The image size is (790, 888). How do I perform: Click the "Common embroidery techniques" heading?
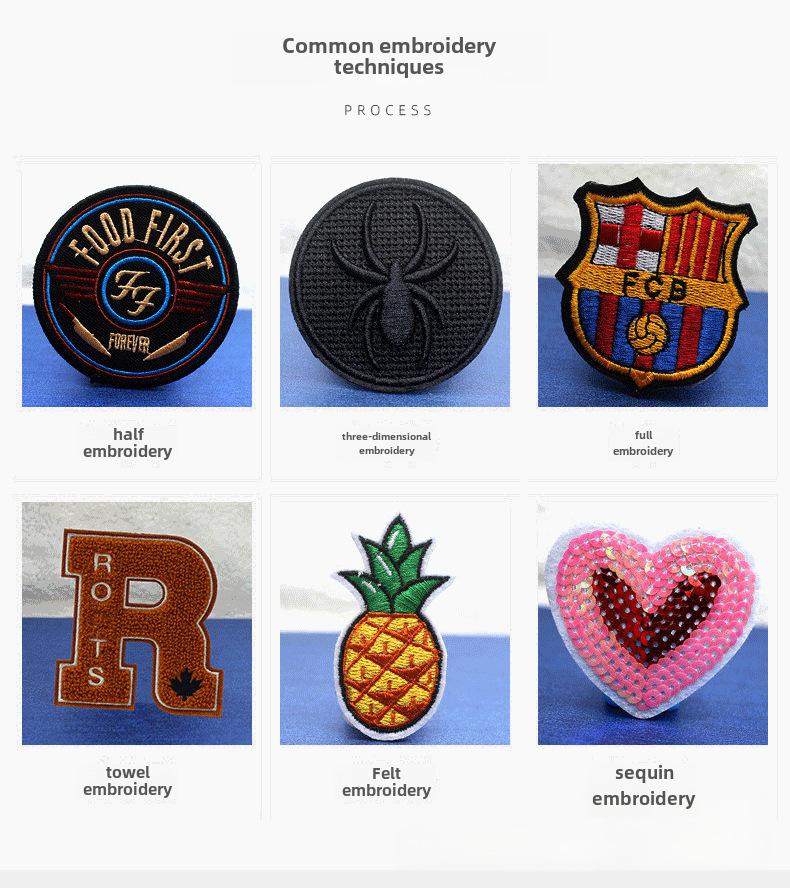click(x=389, y=56)
